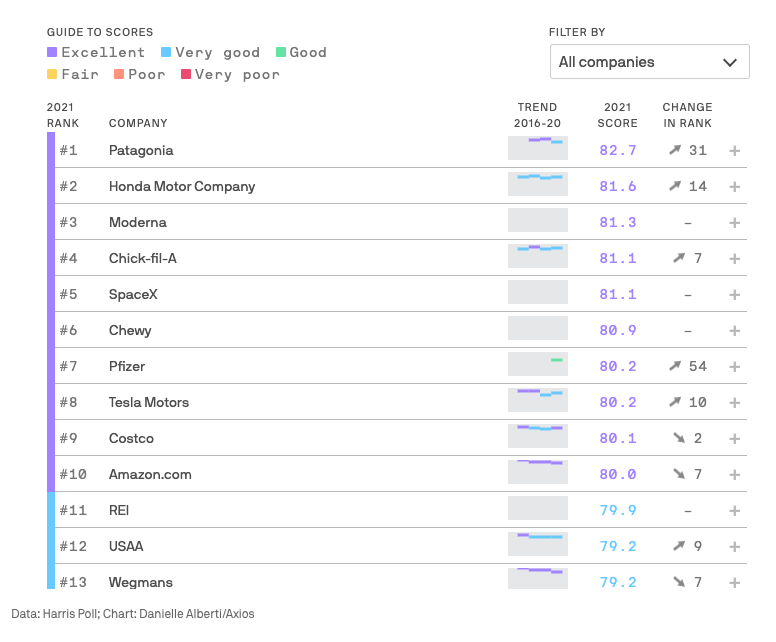Select the Pfizer company name
This screenshot has height=642, width=776.
[x=127, y=366]
